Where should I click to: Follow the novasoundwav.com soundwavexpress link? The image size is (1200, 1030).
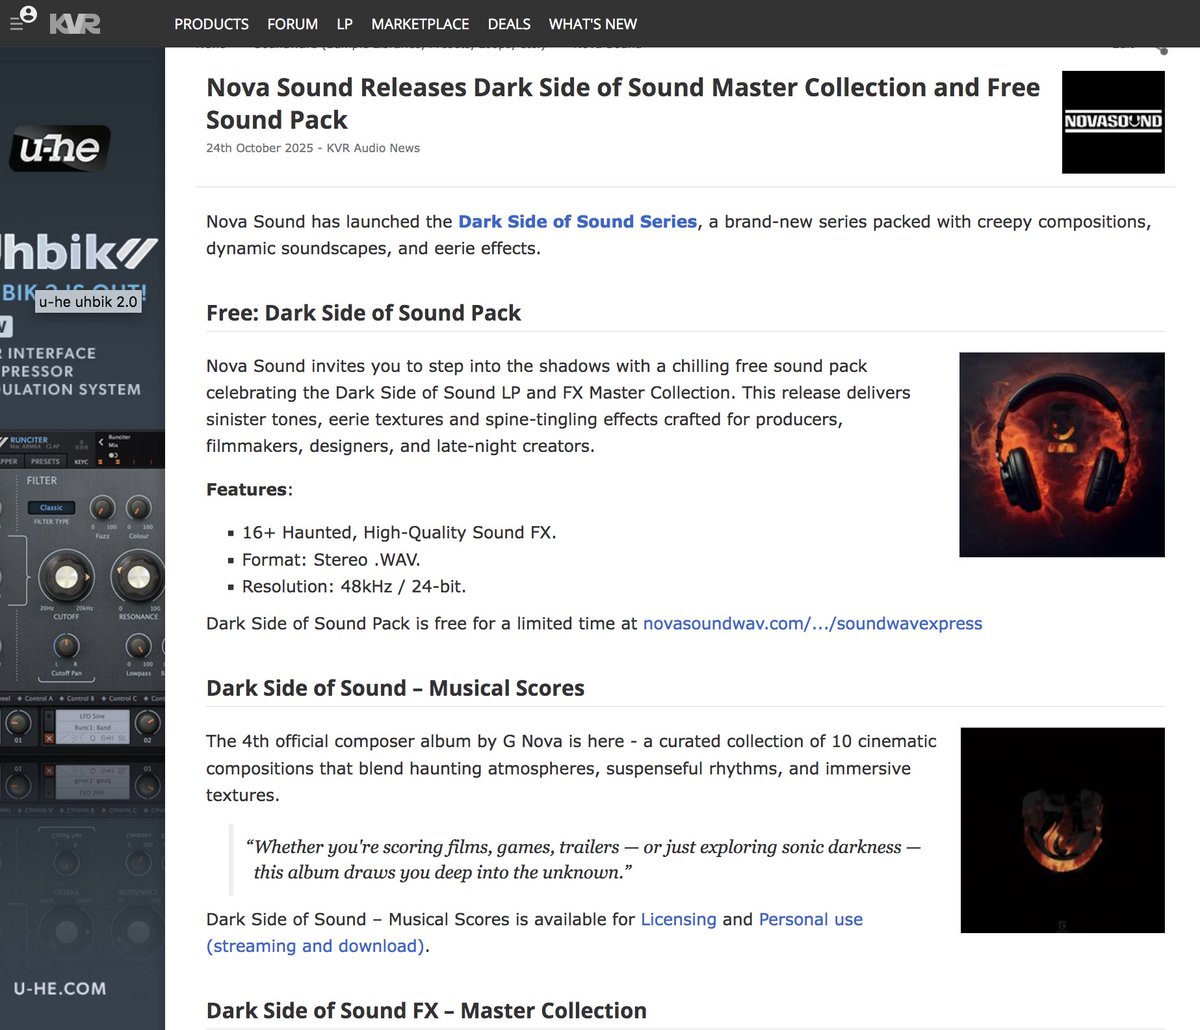tap(812, 623)
